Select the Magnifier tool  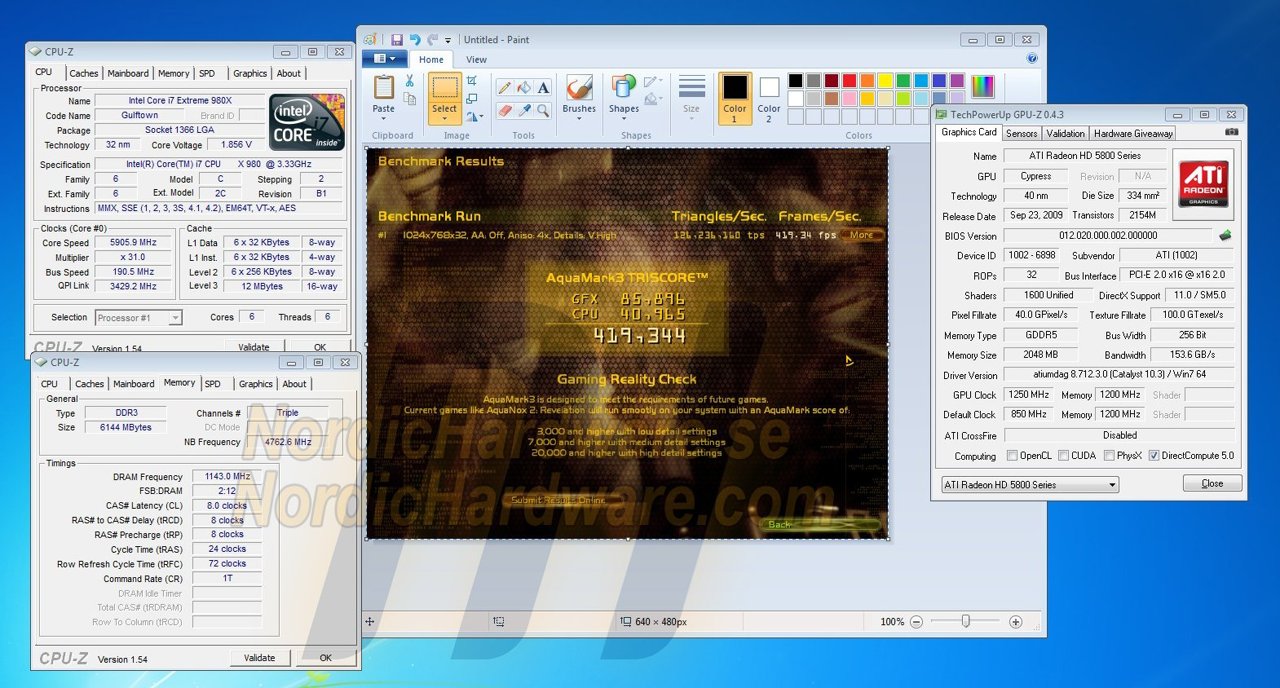click(543, 110)
